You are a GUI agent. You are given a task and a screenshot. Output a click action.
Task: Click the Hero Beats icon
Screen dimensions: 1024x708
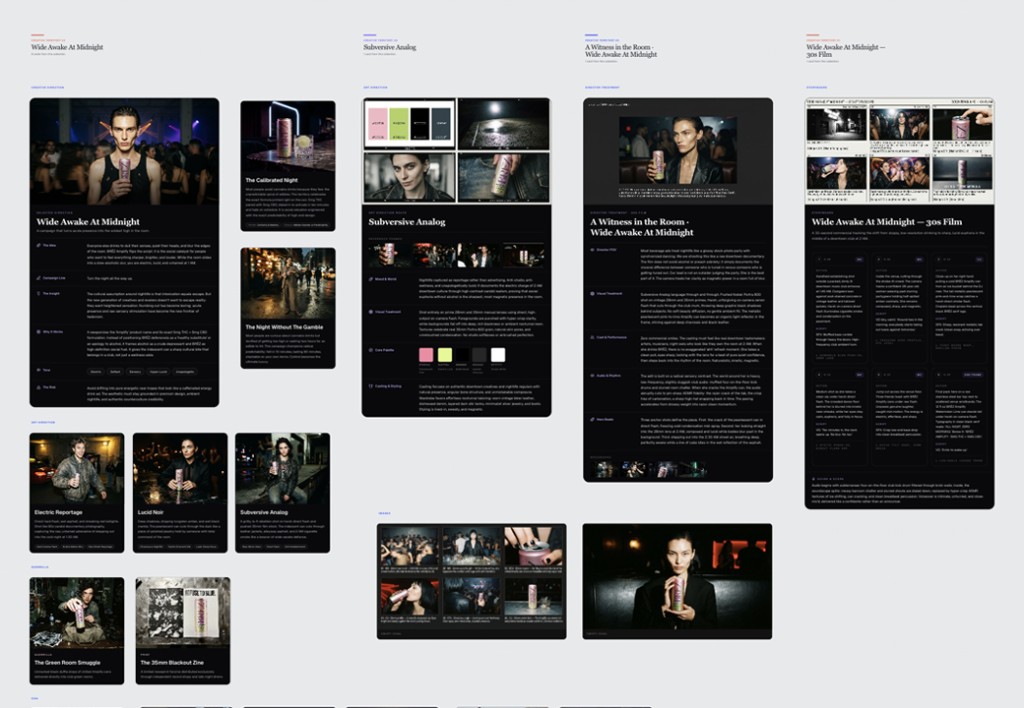(x=592, y=419)
